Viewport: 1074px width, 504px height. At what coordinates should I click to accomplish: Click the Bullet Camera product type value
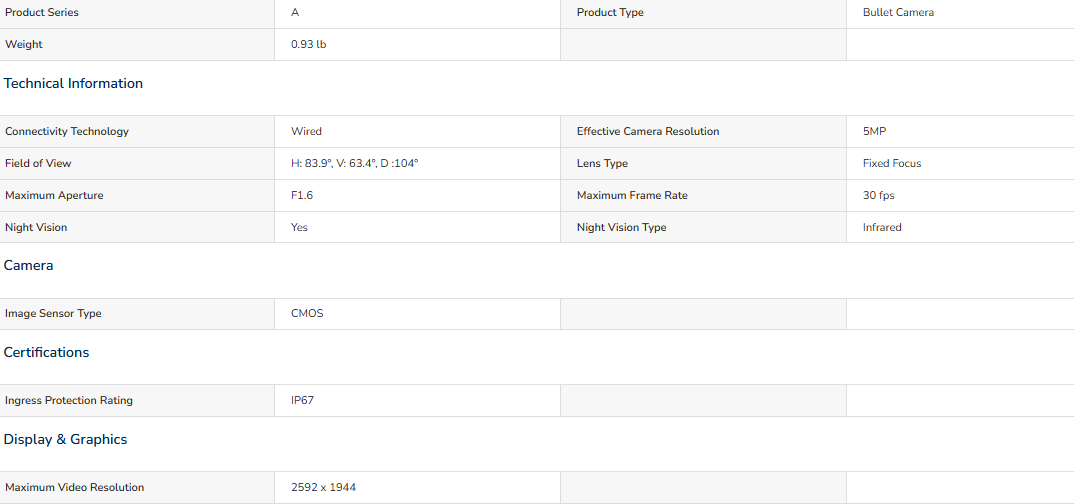pos(898,13)
